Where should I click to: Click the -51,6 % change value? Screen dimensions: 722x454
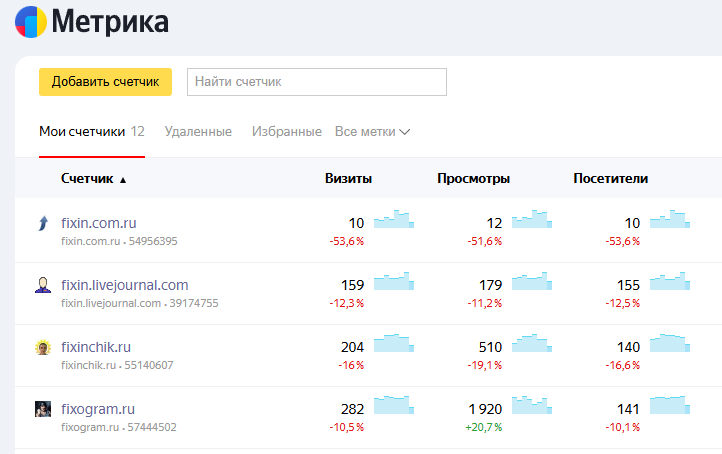484,241
